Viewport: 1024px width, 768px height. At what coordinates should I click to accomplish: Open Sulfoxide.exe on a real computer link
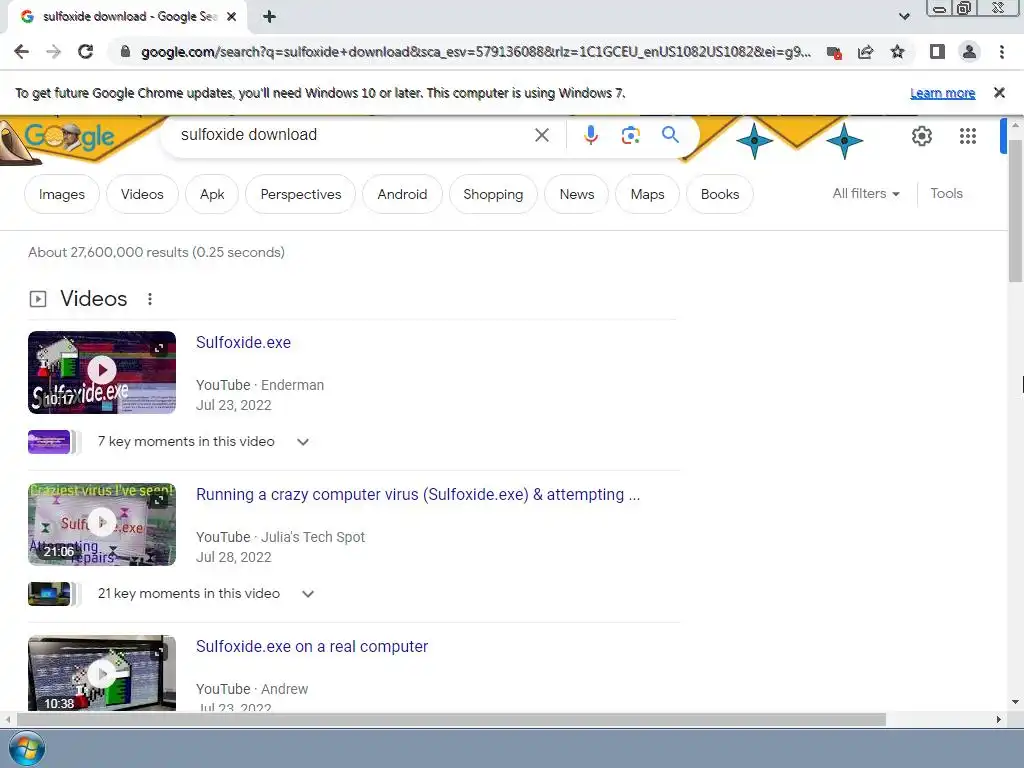pyautogui.click(x=312, y=647)
